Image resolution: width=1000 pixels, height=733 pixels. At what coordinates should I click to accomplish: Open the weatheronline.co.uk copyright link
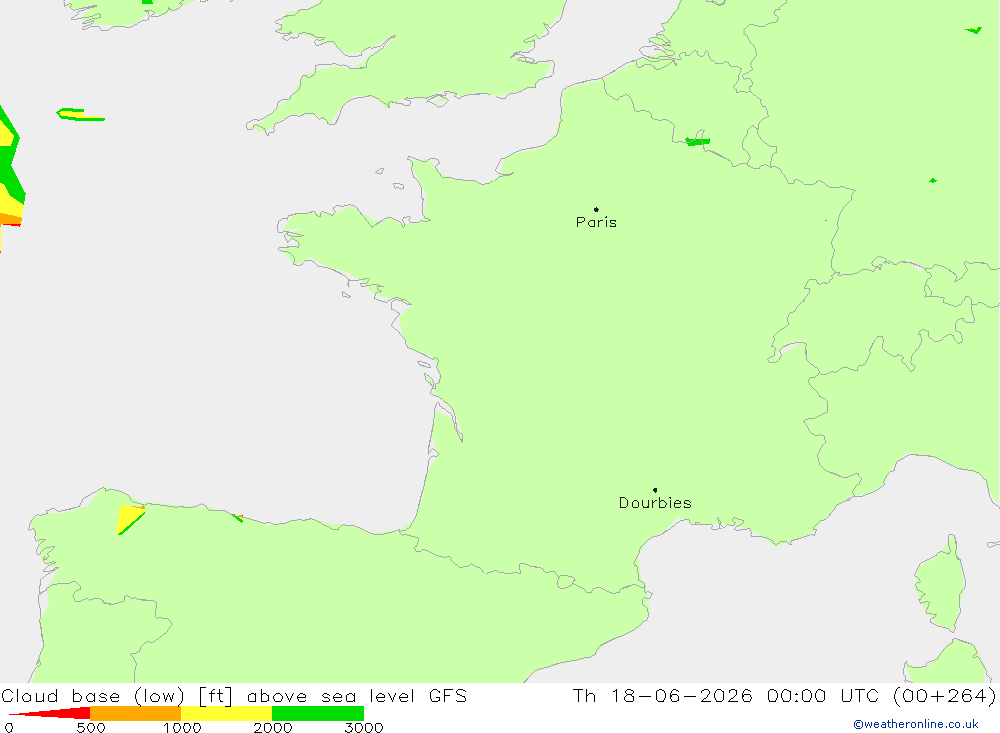pos(916,724)
